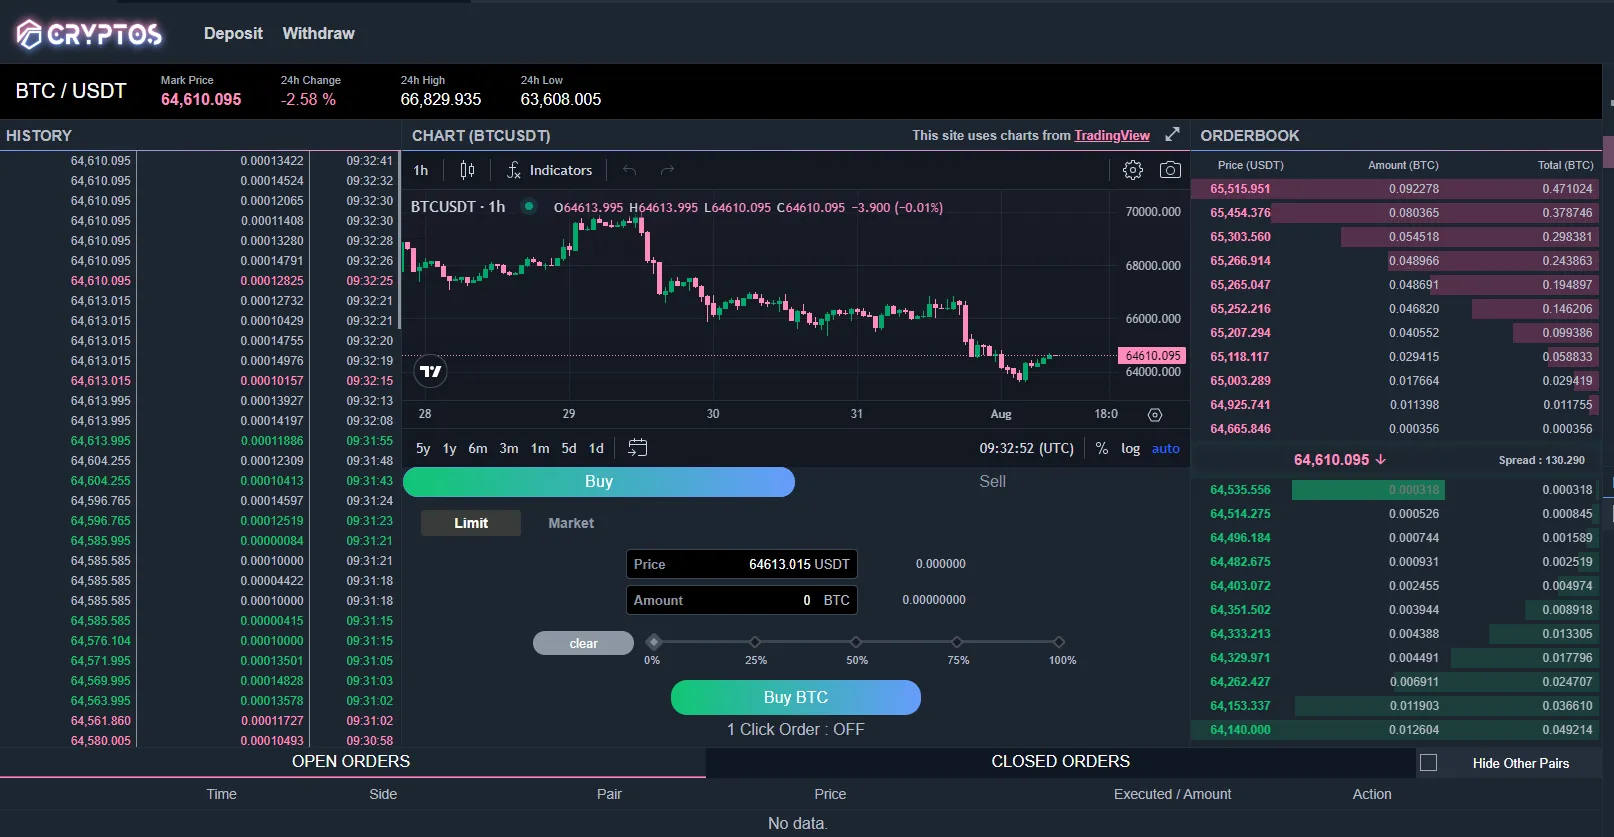Image resolution: width=1614 pixels, height=837 pixels.
Task: Set amount slider to 25%
Action: click(x=755, y=642)
